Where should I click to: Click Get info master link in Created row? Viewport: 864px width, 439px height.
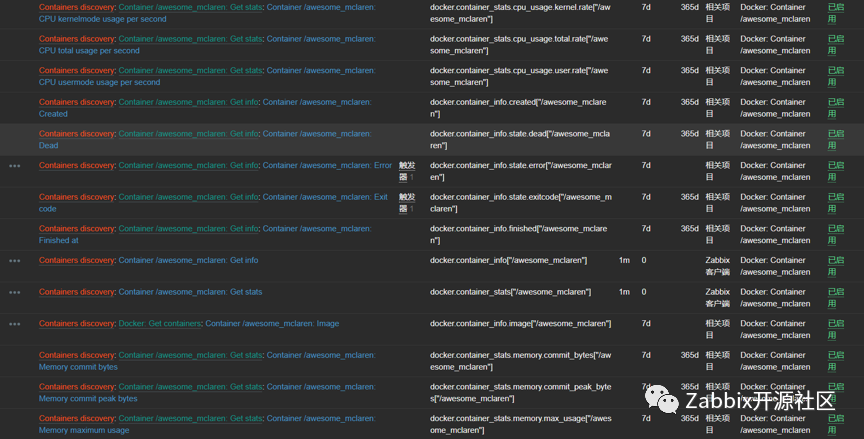188,102
